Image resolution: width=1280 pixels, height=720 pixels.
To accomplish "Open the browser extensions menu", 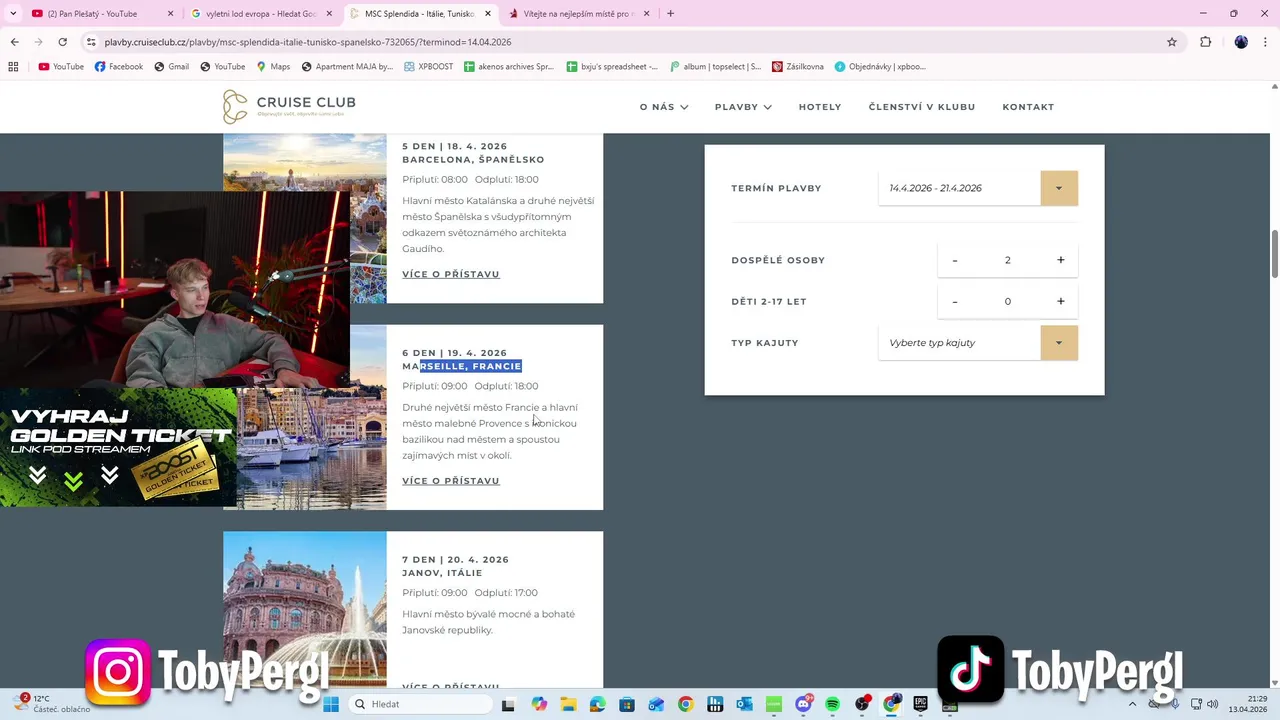I will [x=1205, y=42].
